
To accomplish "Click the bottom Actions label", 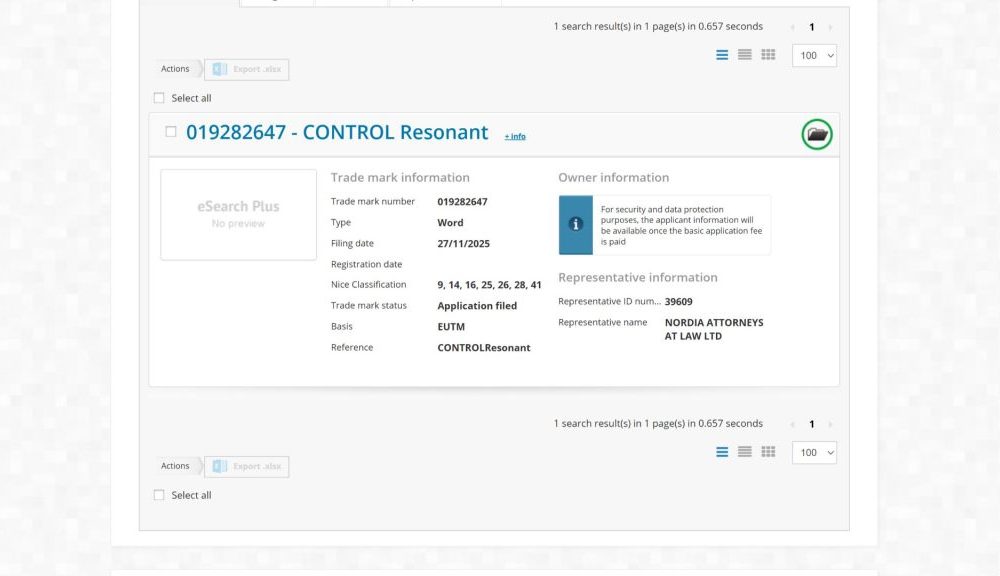I will pos(175,466).
